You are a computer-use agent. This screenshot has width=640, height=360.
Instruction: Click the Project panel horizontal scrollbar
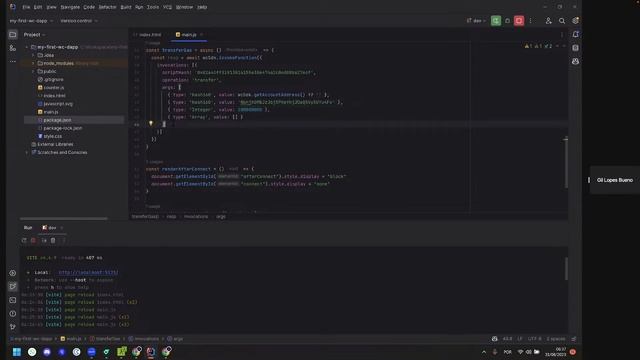tap(64, 218)
